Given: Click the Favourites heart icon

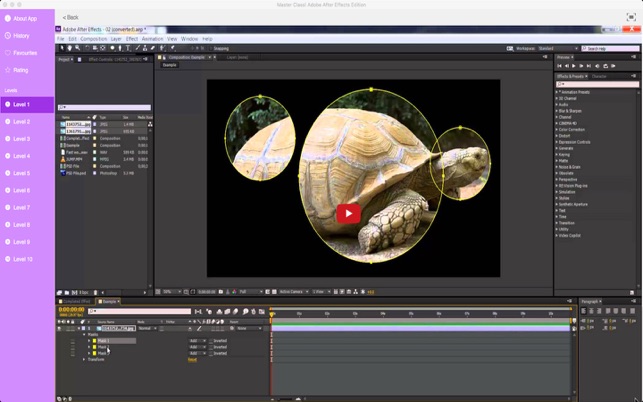Looking at the screenshot, I should tap(8, 52).
